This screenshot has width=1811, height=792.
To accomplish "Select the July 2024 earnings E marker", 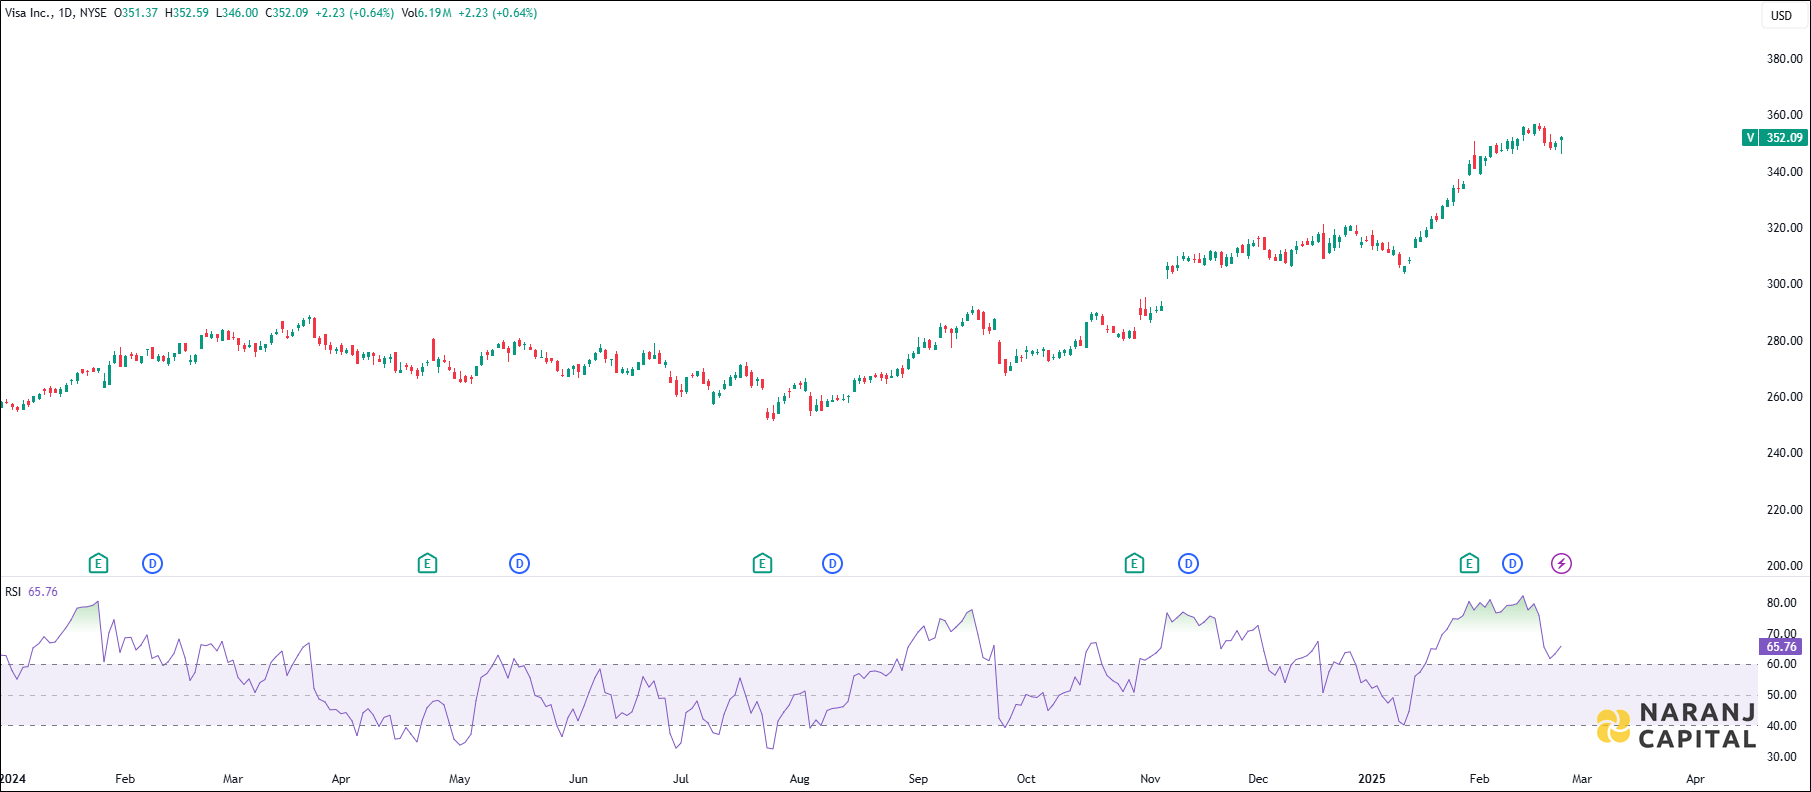I will click(x=762, y=564).
